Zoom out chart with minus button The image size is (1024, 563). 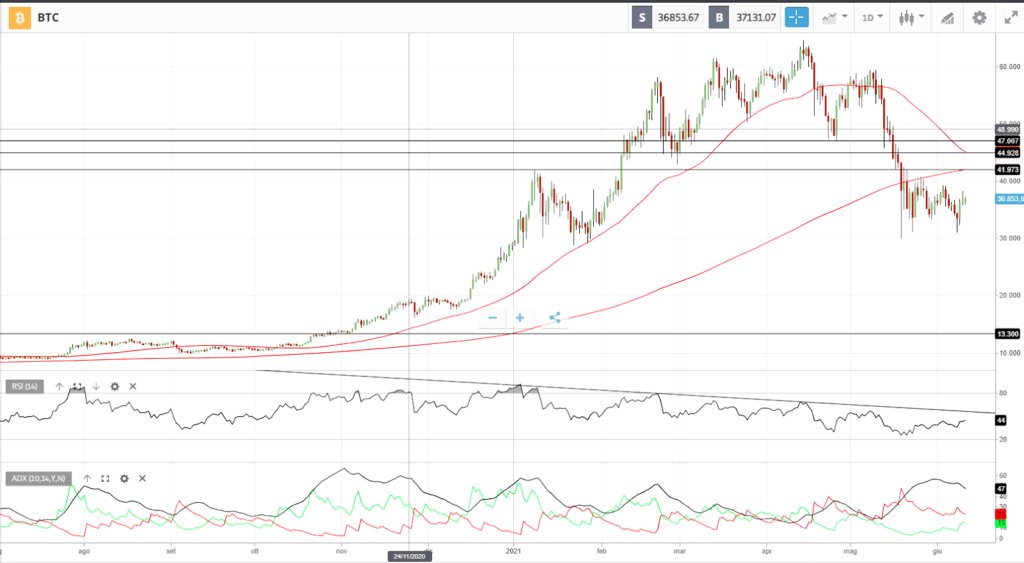coord(492,318)
